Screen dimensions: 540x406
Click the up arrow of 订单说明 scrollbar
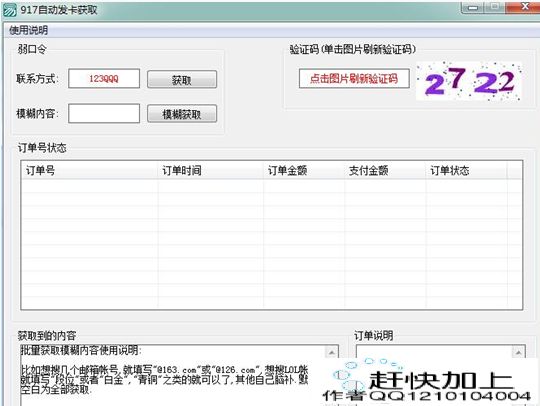click(x=518, y=353)
